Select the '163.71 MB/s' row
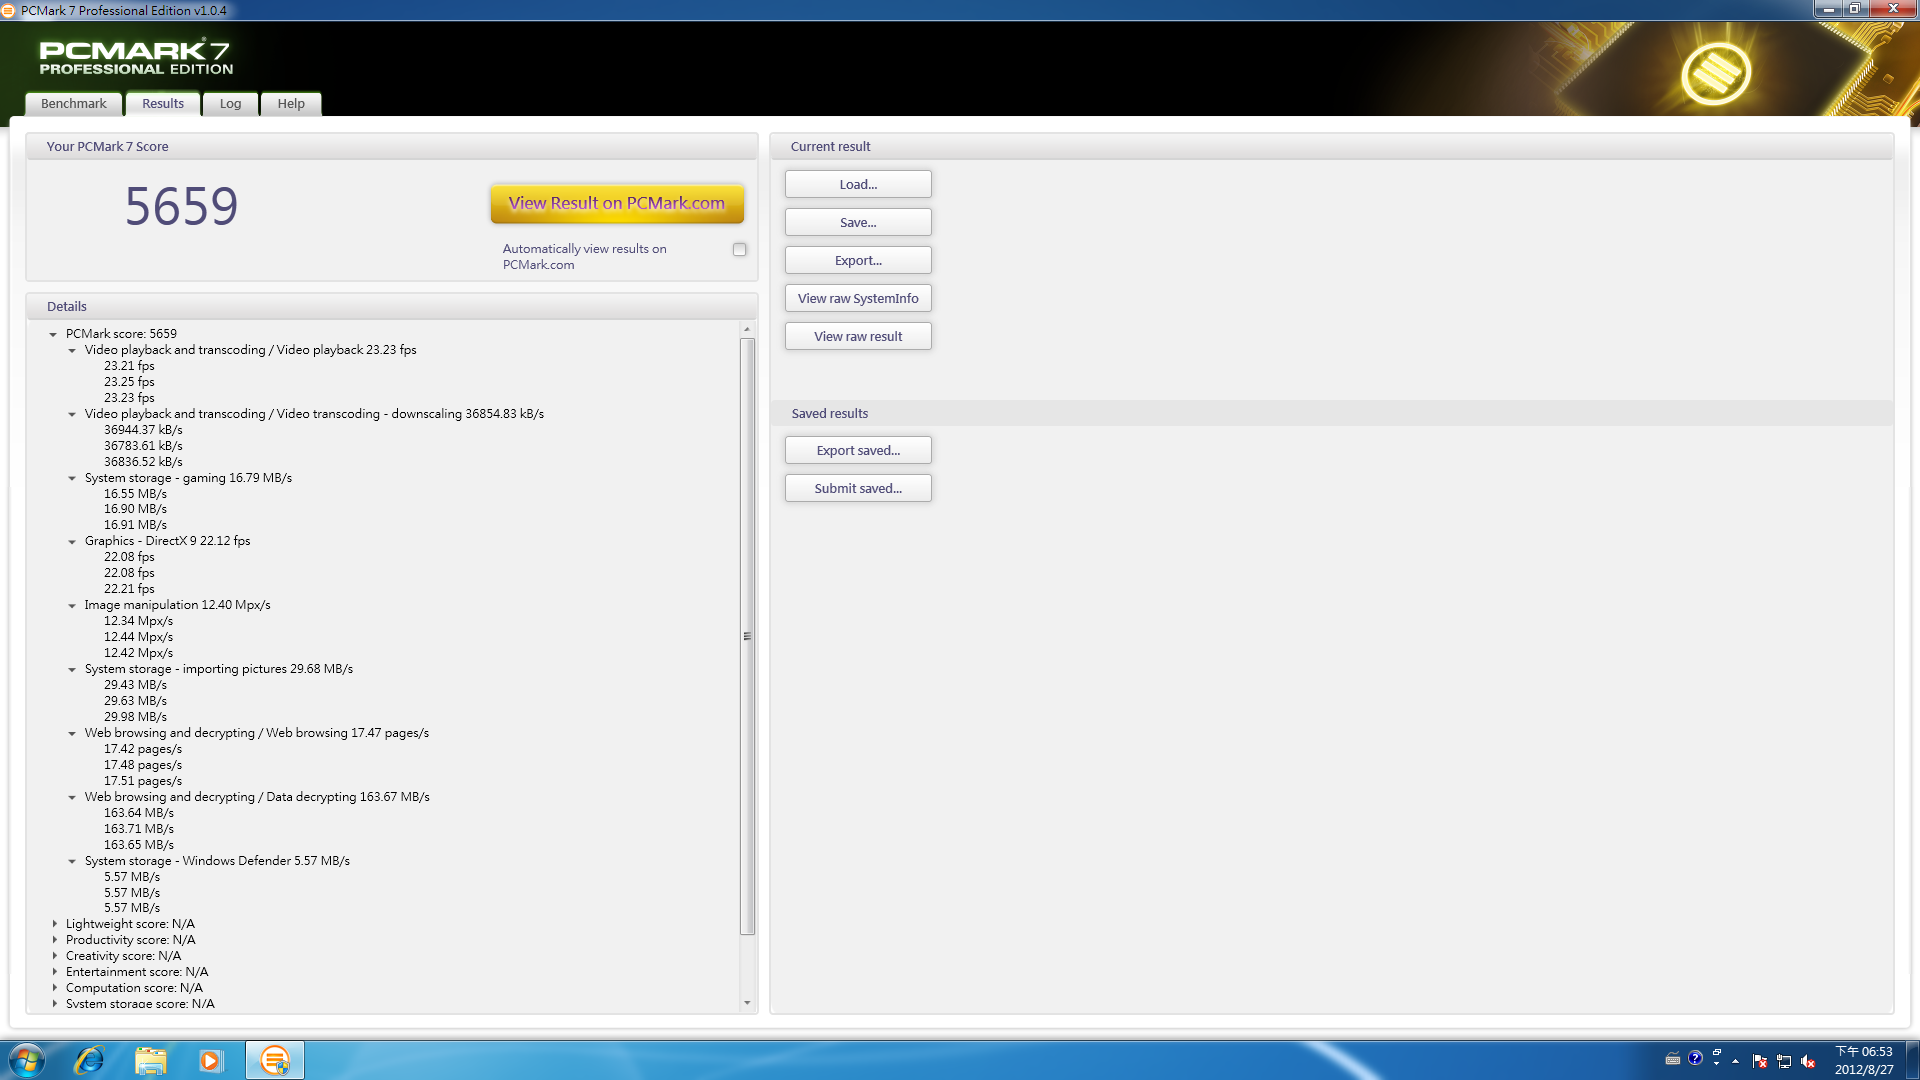The image size is (1920, 1080). [139, 829]
